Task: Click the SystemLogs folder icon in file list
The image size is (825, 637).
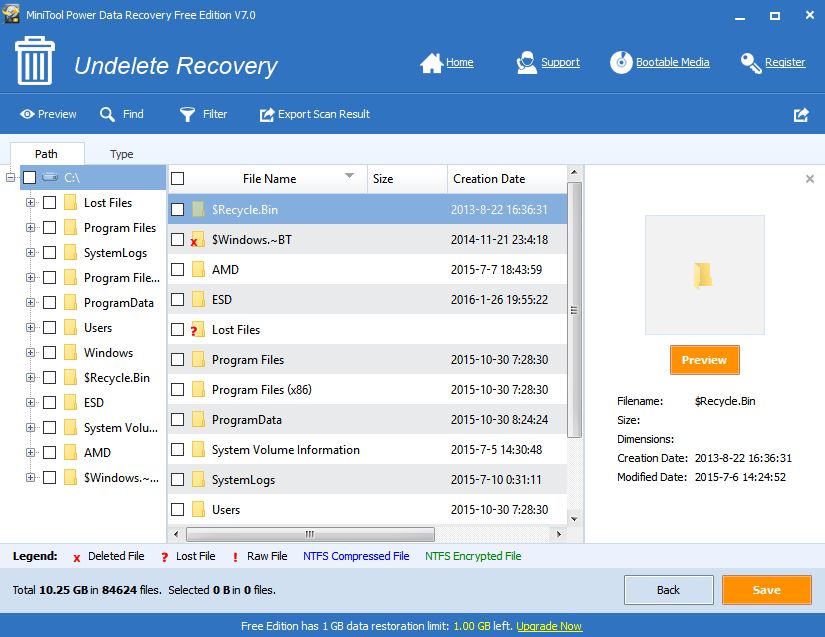Action: point(198,479)
